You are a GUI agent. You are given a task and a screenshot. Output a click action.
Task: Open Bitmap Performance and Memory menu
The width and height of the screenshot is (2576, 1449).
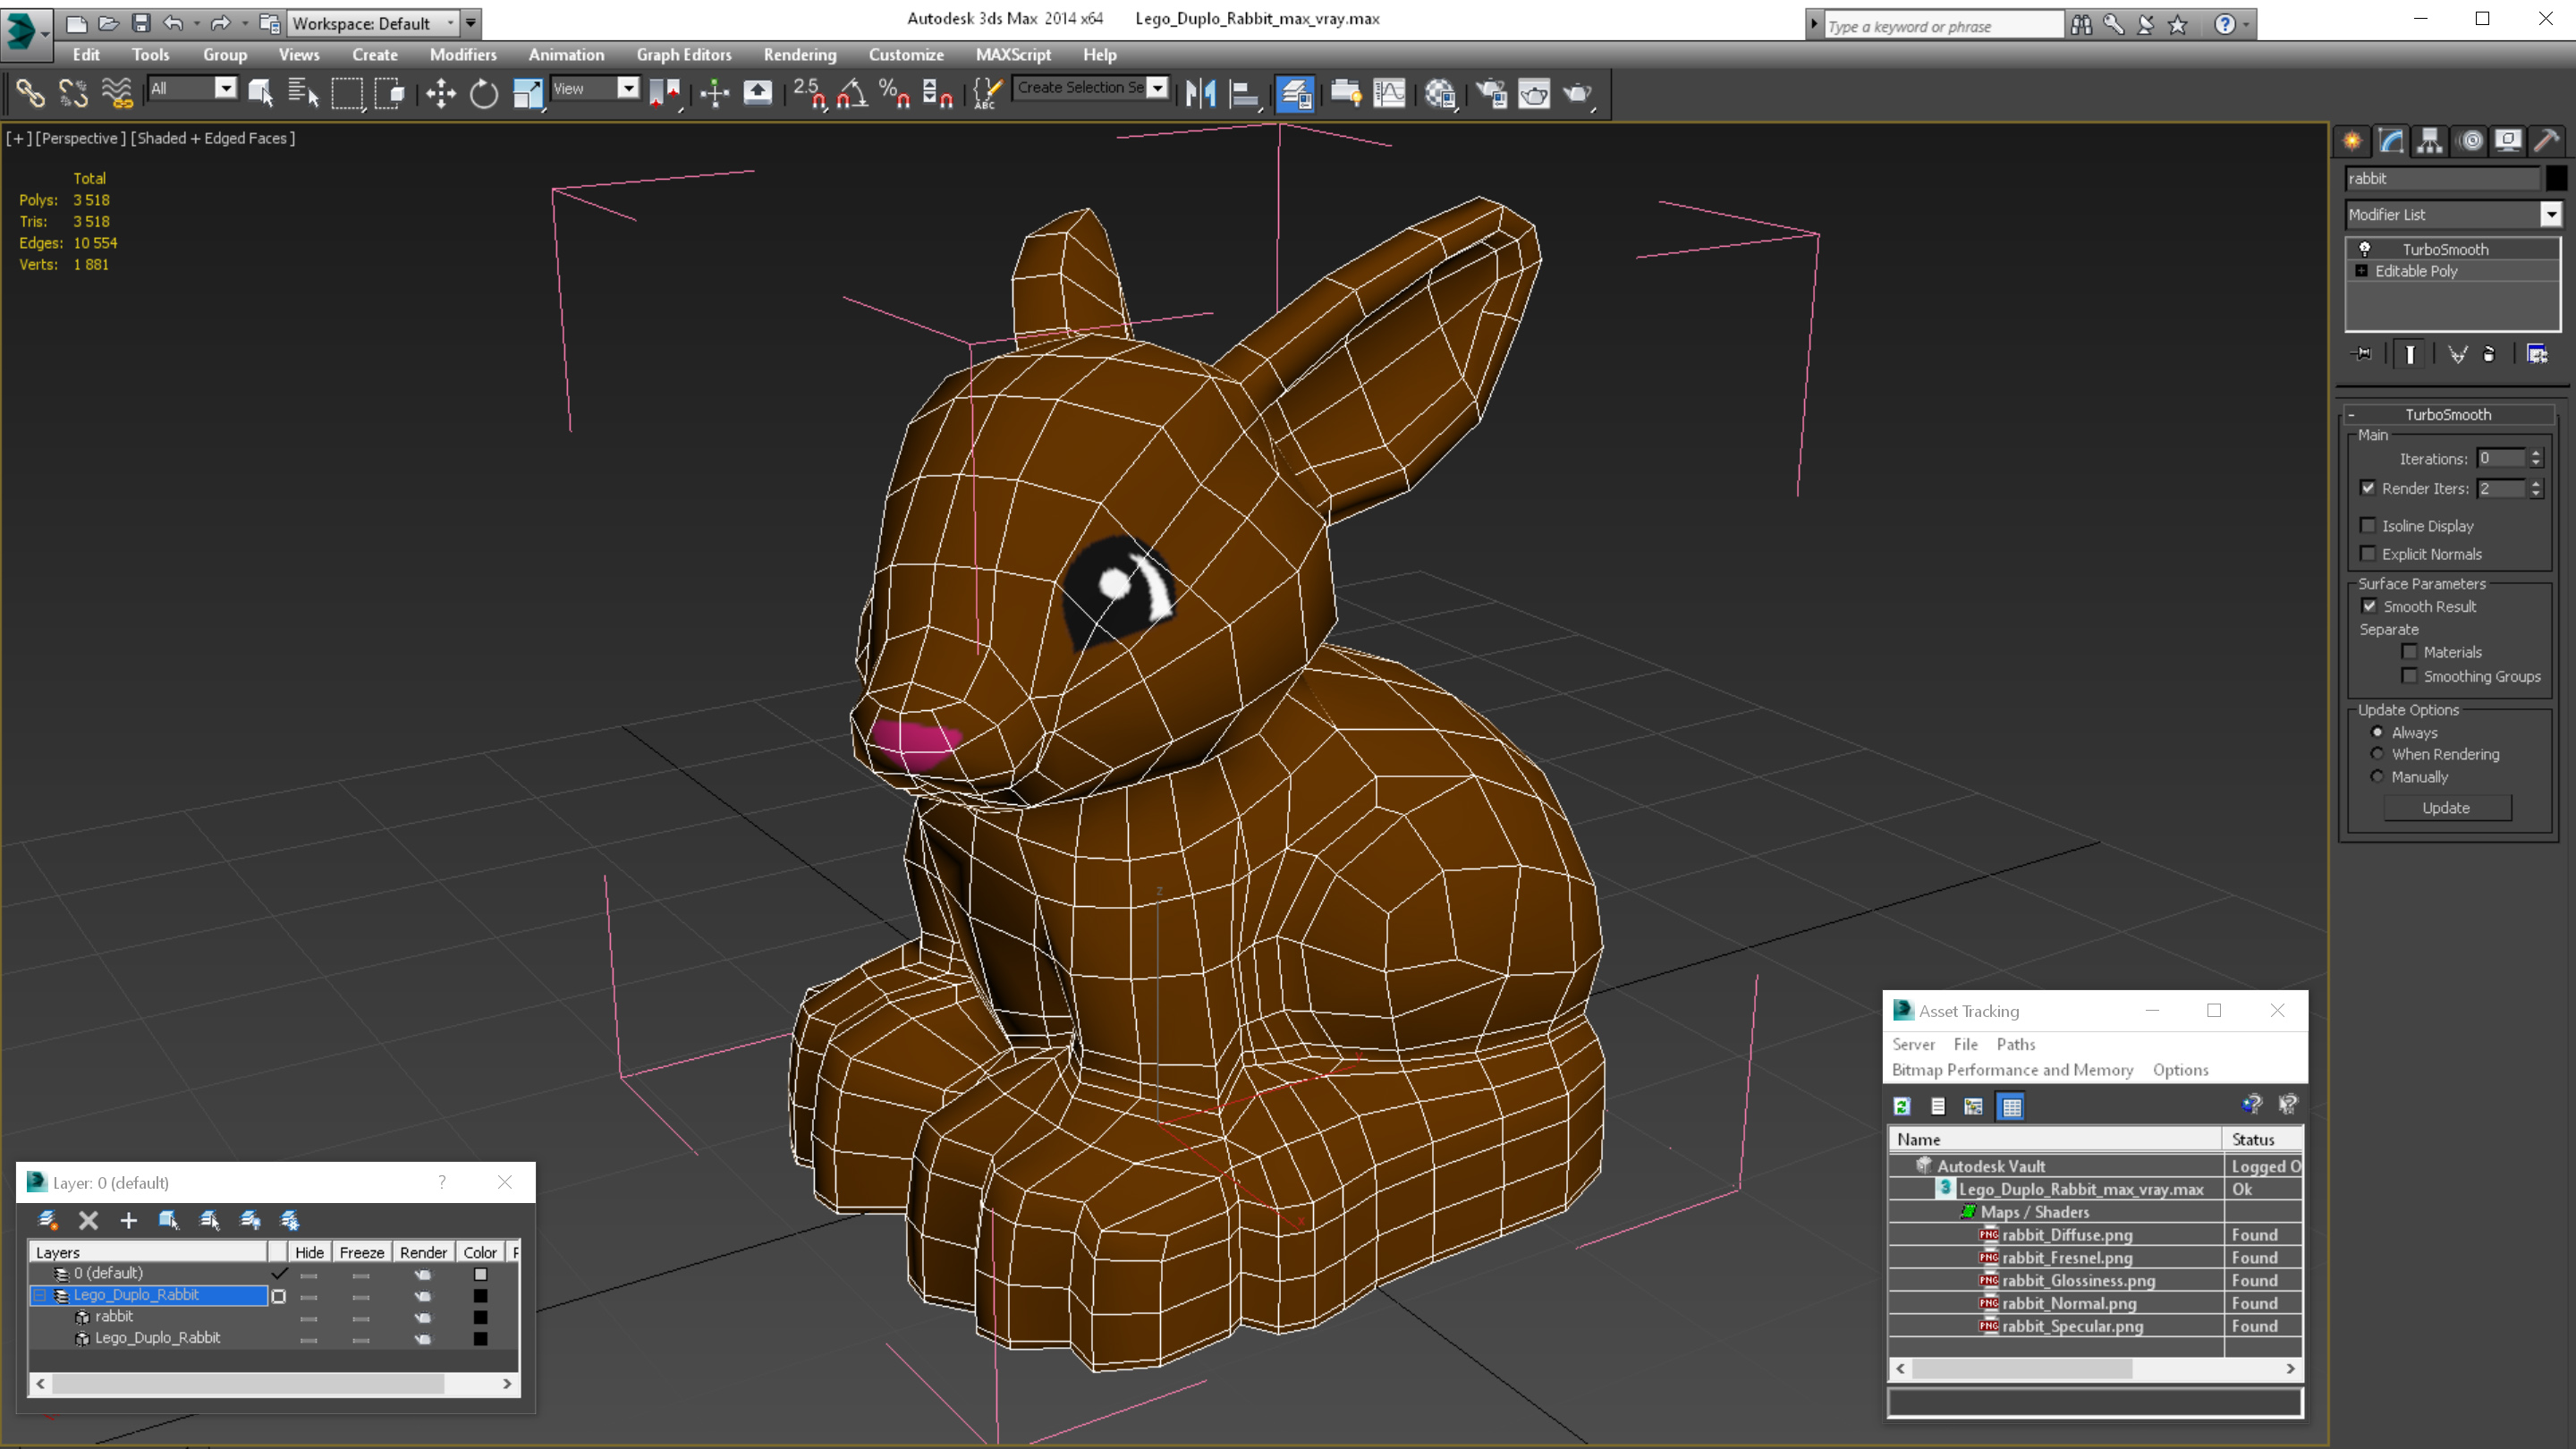coord(2012,1070)
